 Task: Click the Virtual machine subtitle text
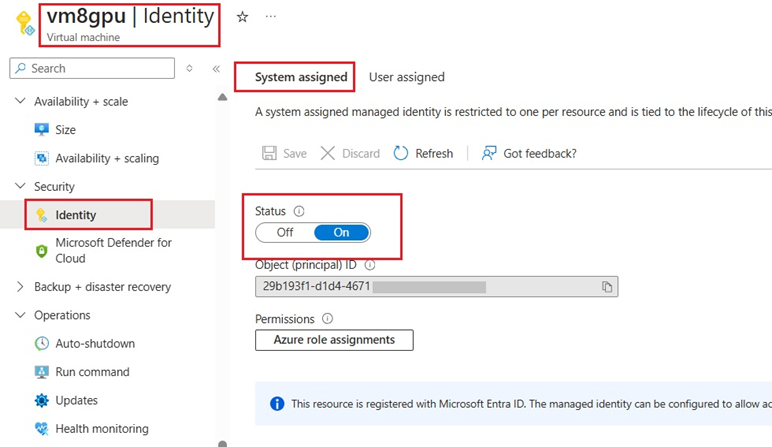(x=83, y=37)
